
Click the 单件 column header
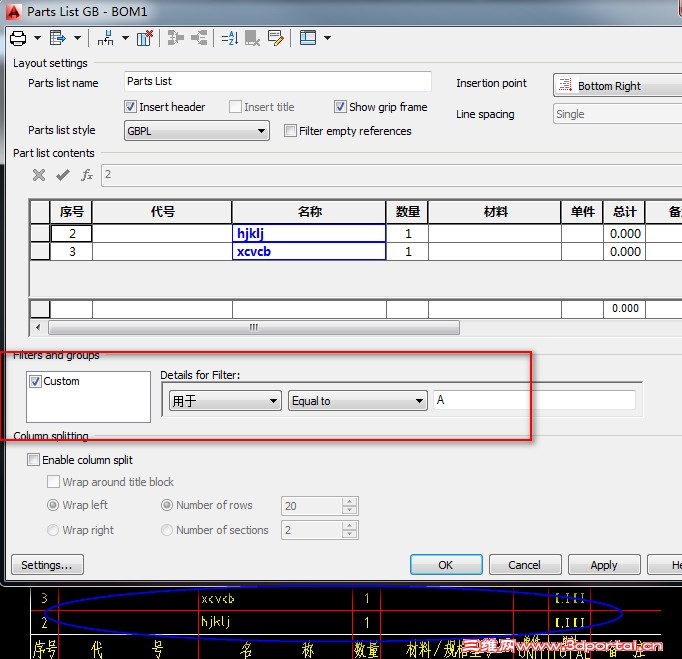[x=582, y=212]
